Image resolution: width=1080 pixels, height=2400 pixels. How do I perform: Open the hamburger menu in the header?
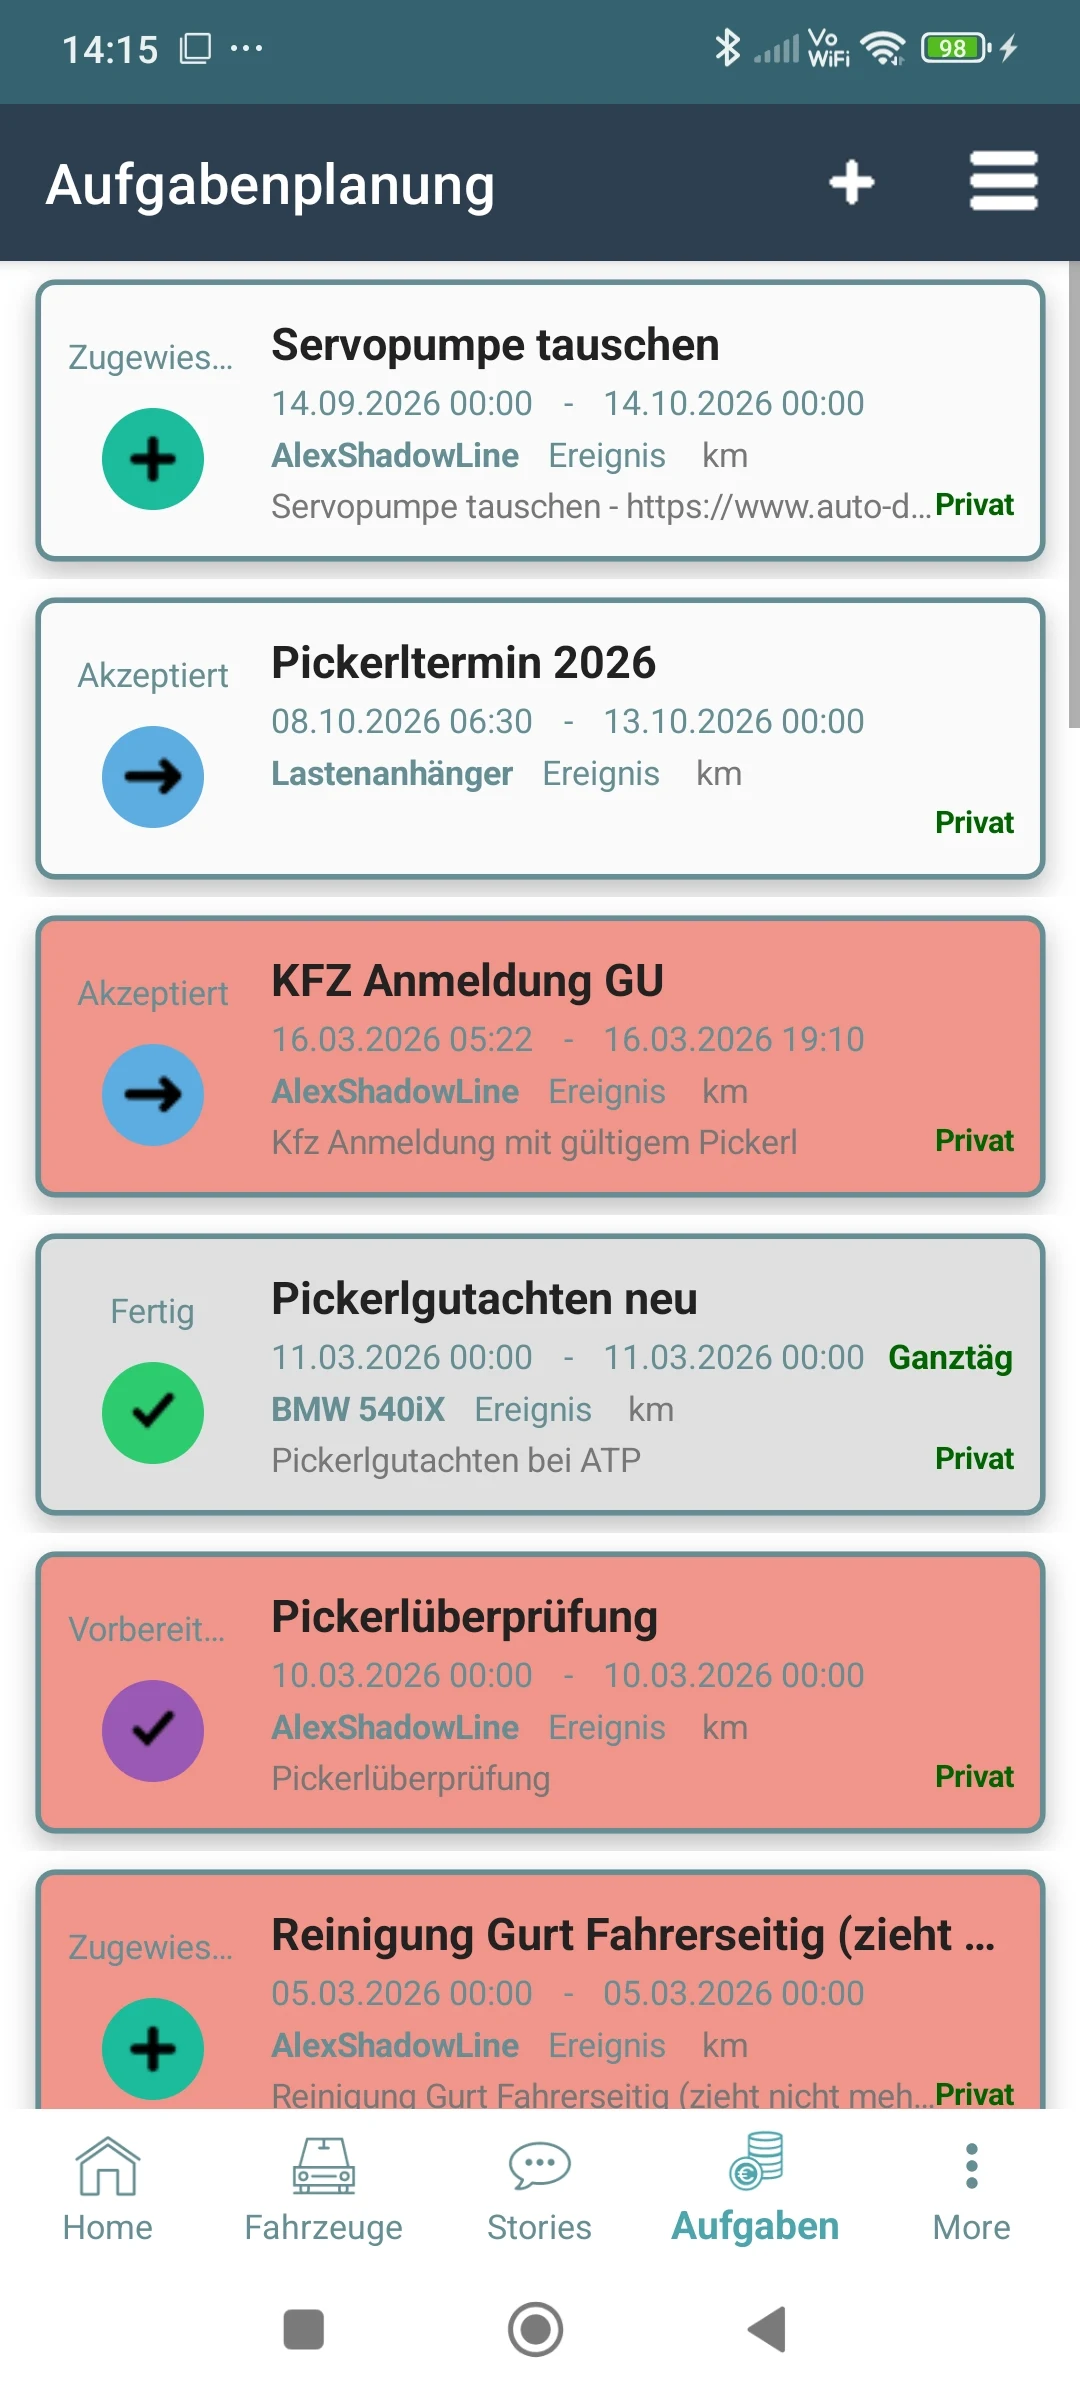click(1004, 181)
